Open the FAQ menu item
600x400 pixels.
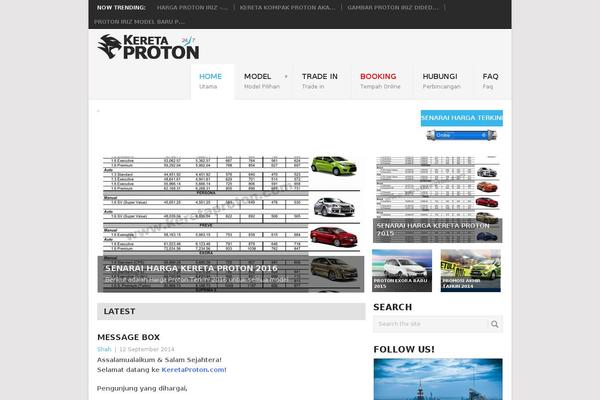(x=490, y=81)
